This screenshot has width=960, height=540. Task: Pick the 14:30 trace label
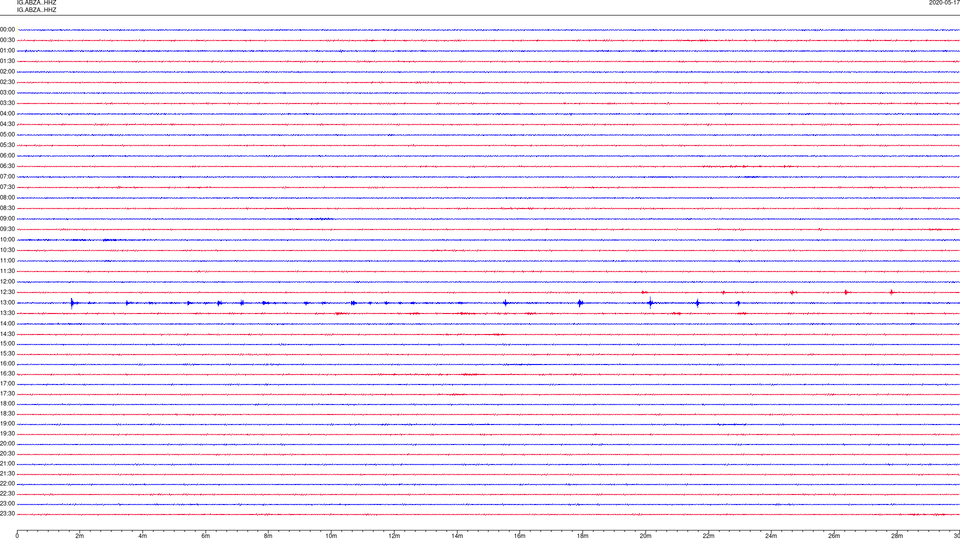7,334
